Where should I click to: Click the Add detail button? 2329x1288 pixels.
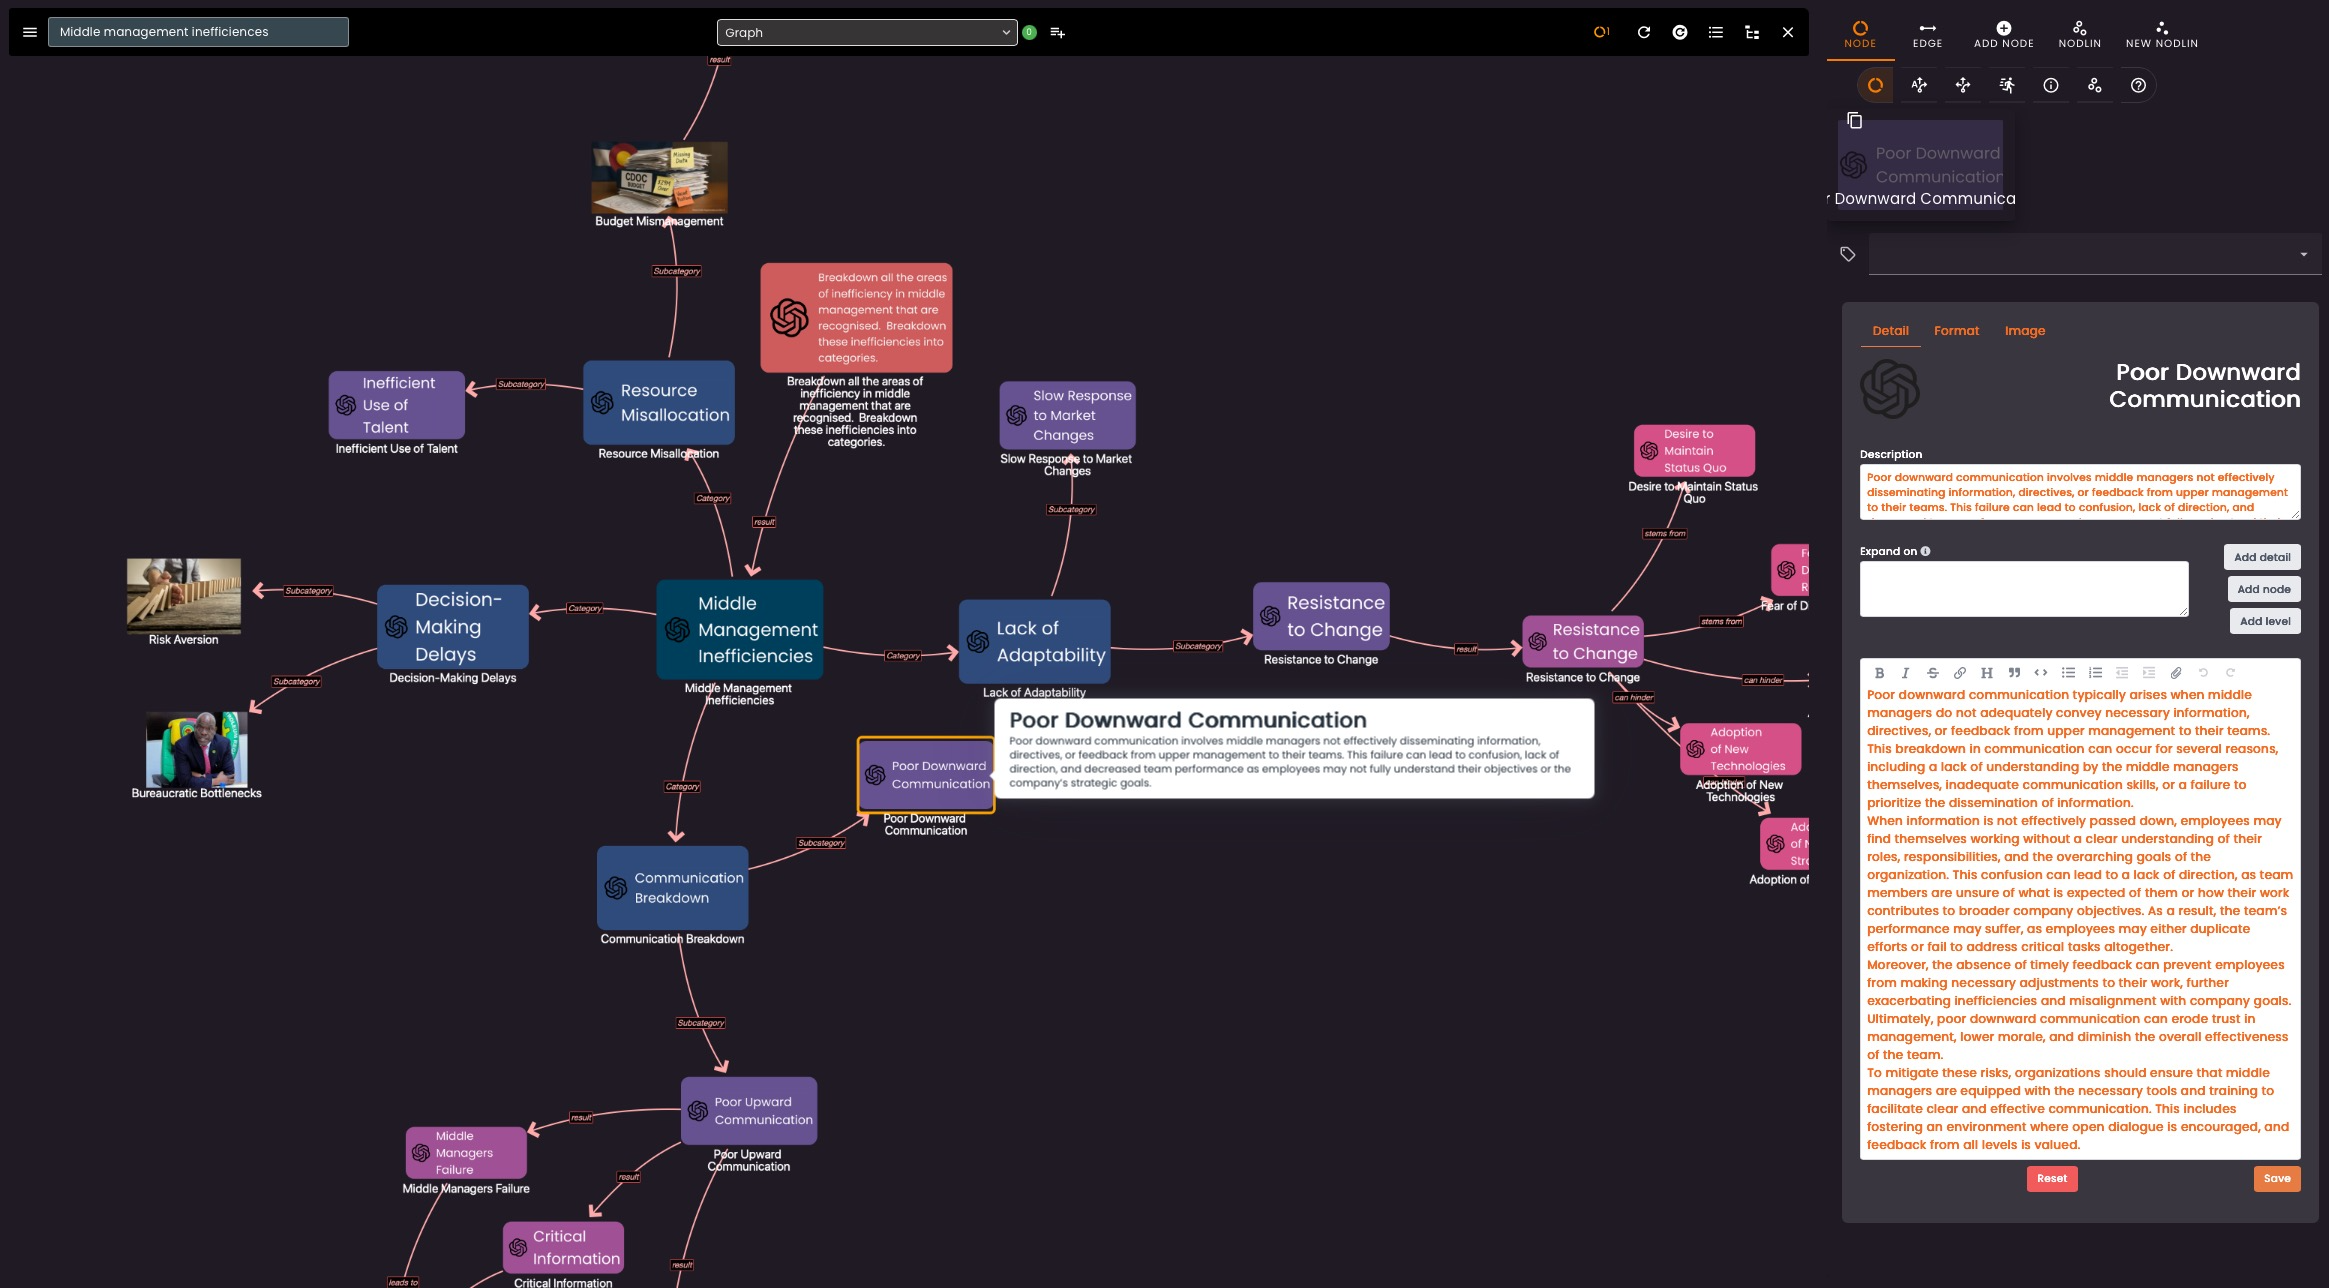(2261, 557)
